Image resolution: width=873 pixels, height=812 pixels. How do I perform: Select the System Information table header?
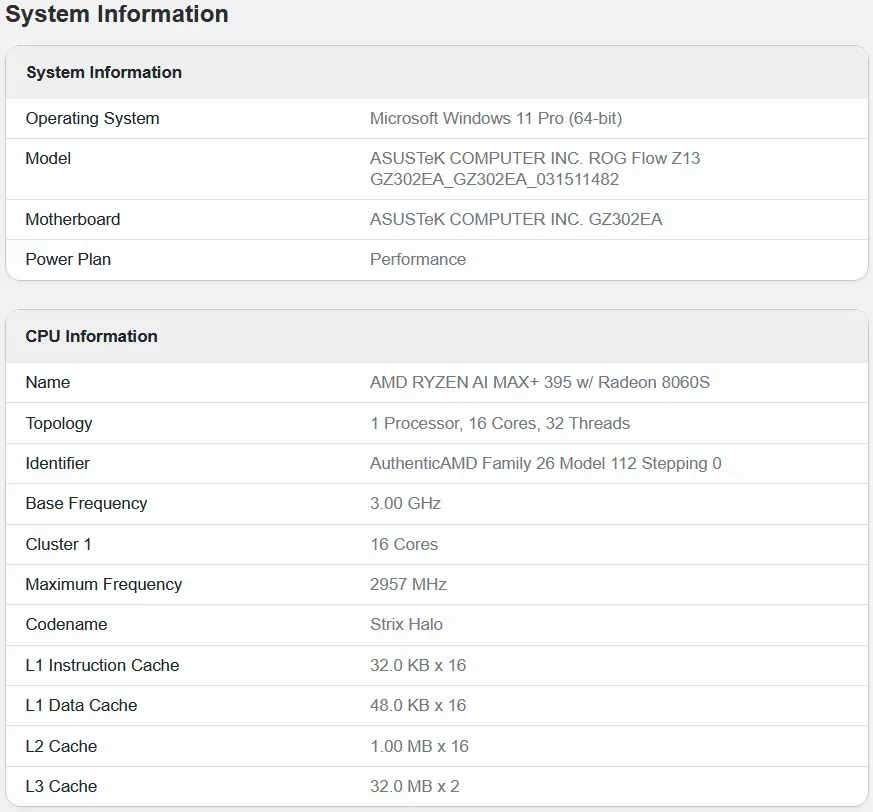coord(104,72)
